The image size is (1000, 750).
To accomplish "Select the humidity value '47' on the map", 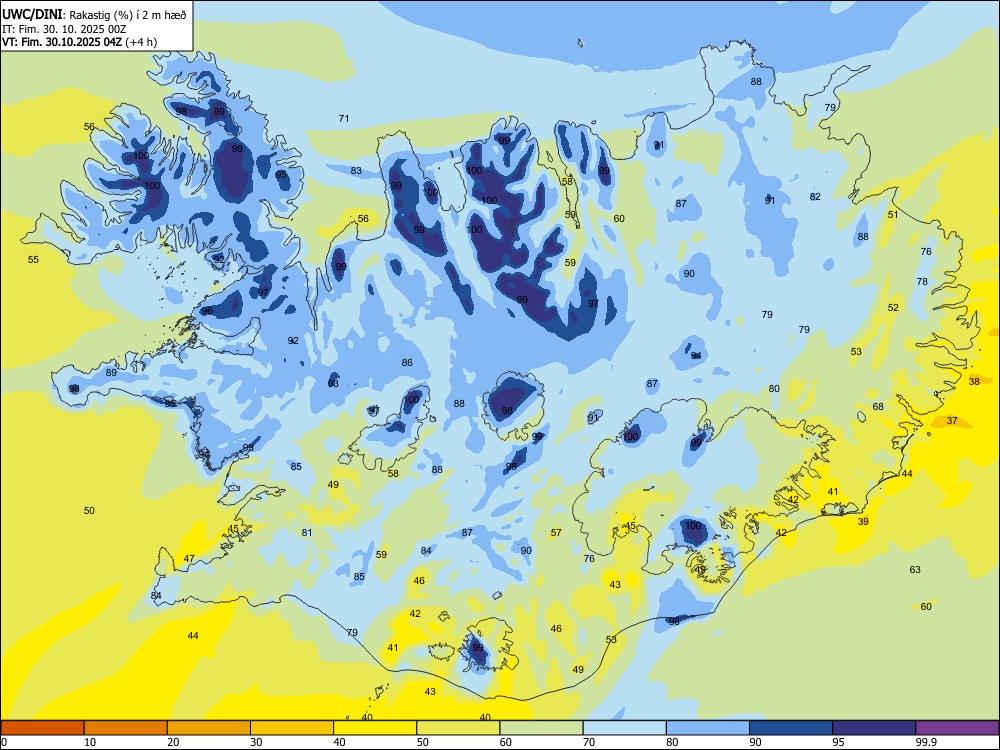I will coord(189,558).
